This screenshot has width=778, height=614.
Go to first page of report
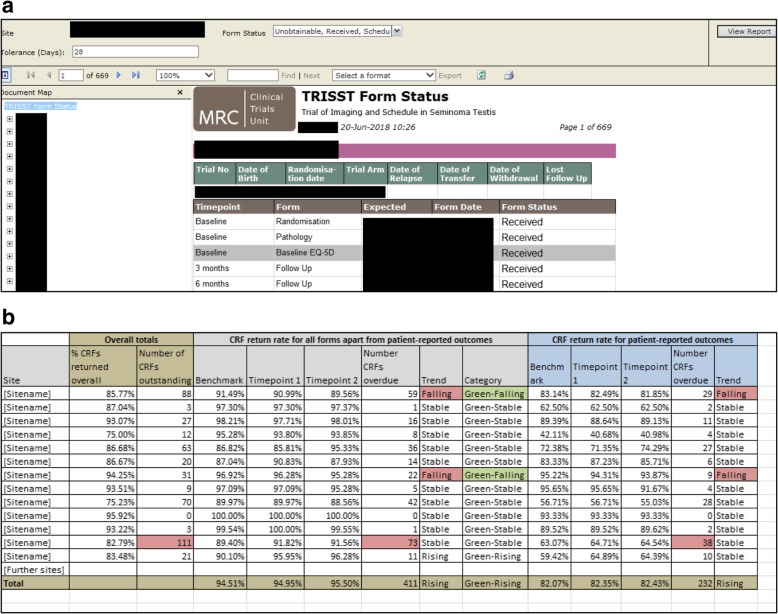pos(30,75)
